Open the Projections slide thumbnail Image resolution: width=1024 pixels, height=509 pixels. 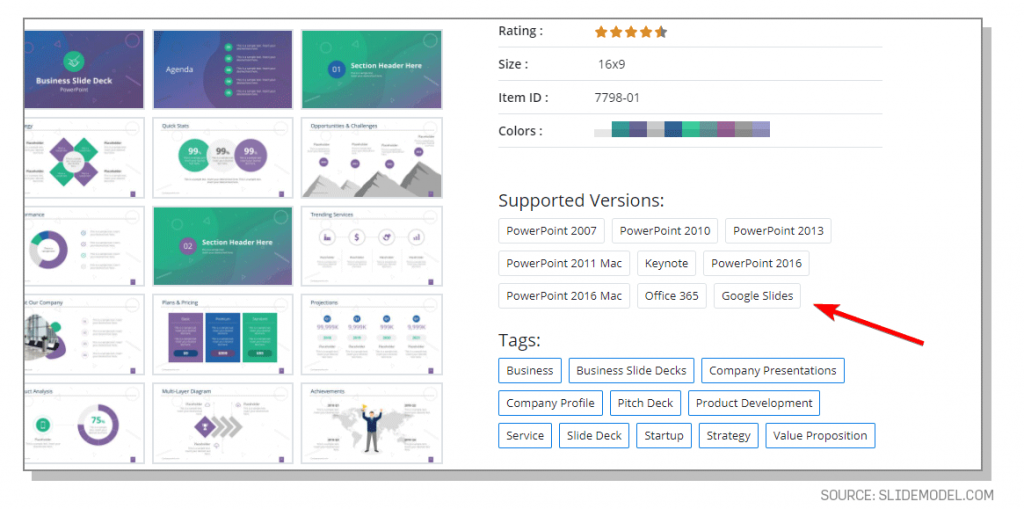[372, 335]
